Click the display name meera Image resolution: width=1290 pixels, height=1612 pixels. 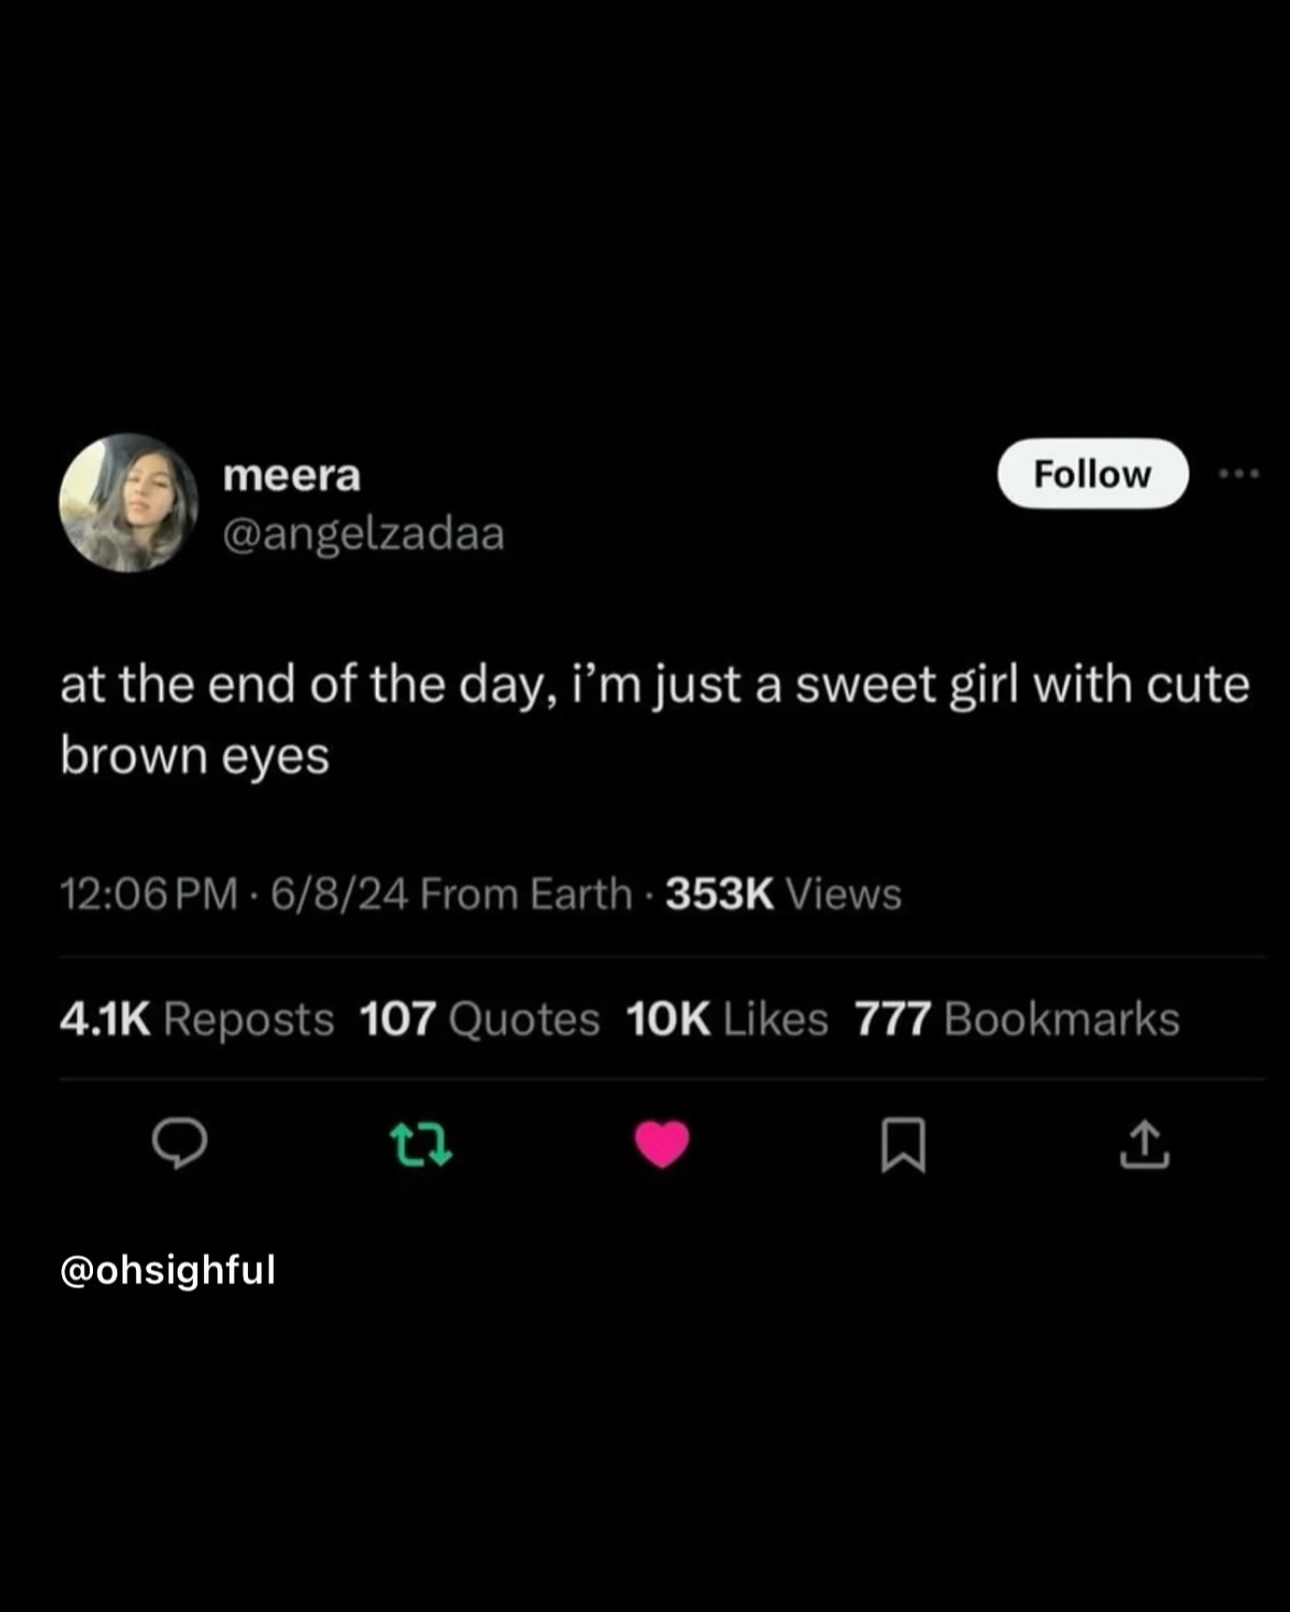[291, 475]
